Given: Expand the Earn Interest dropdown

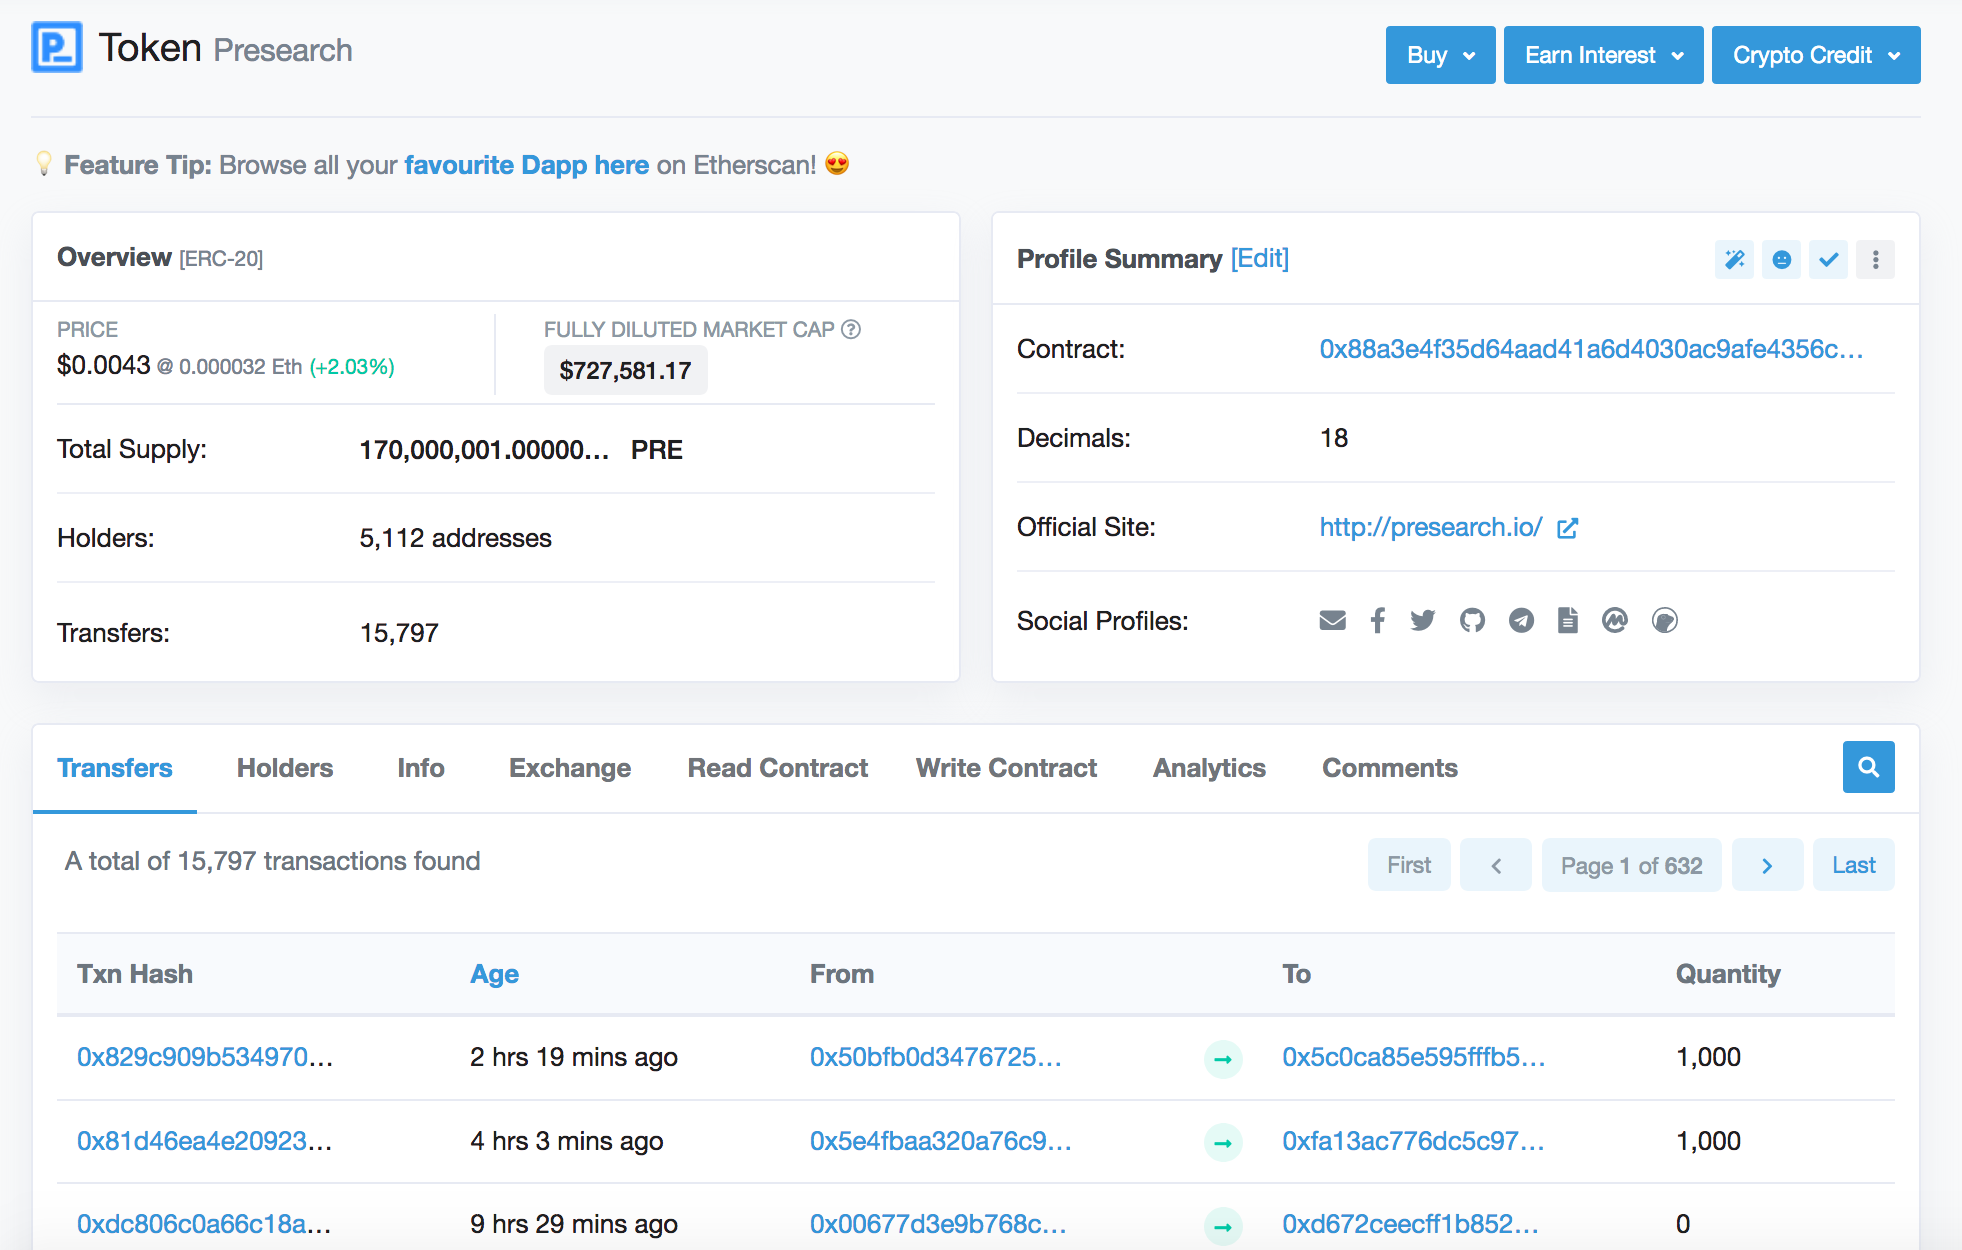Looking at the screenshot, I should tap(1603, 55).
